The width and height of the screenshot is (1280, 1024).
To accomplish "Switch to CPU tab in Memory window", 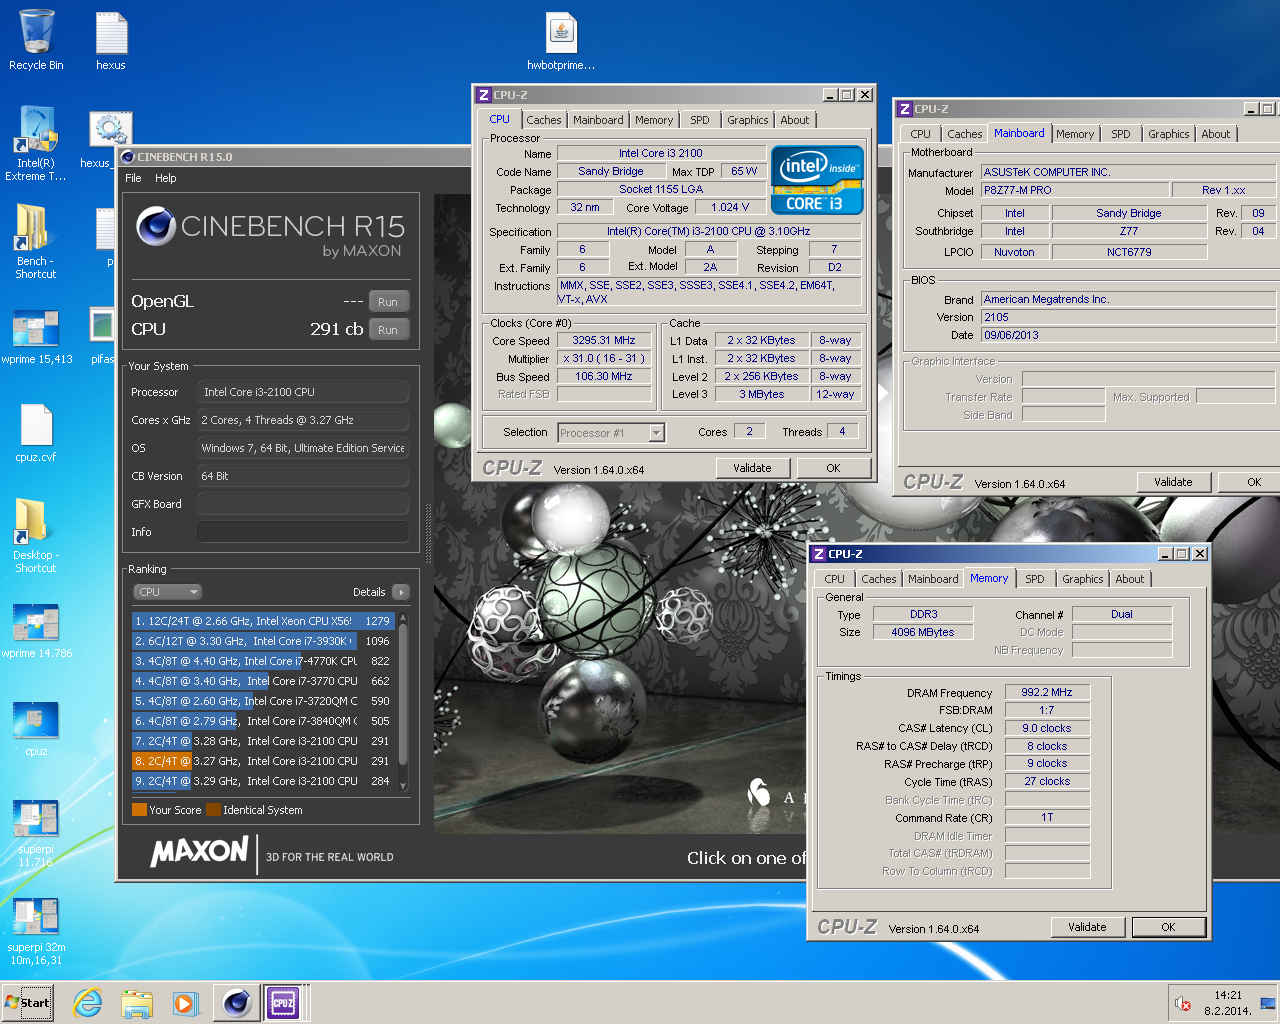I will (x=835, y=579).
